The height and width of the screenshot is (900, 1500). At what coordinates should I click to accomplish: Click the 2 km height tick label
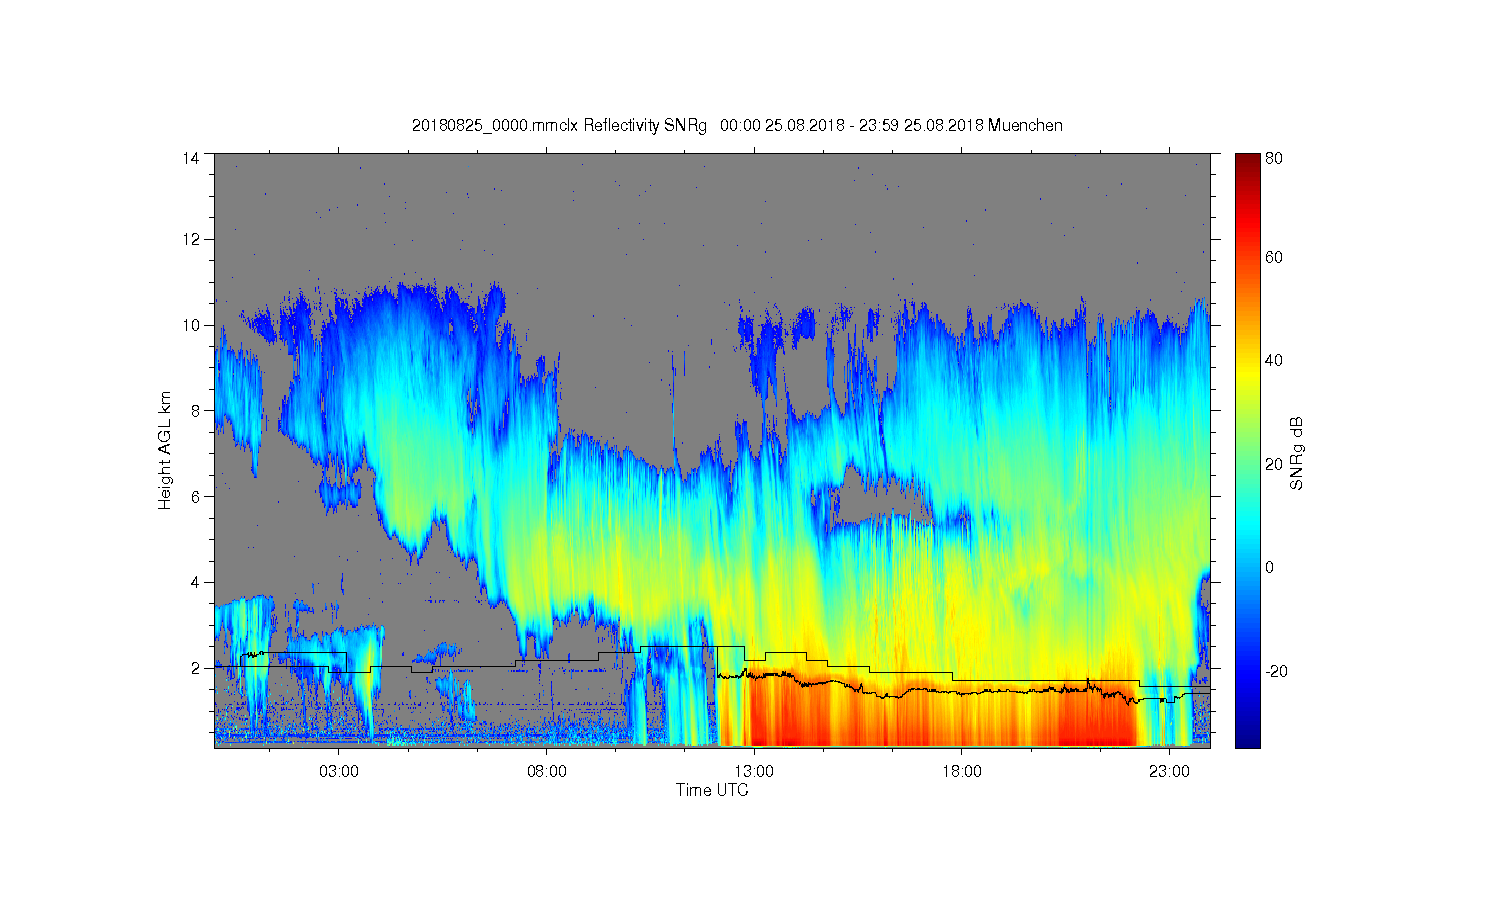point(195,668)
